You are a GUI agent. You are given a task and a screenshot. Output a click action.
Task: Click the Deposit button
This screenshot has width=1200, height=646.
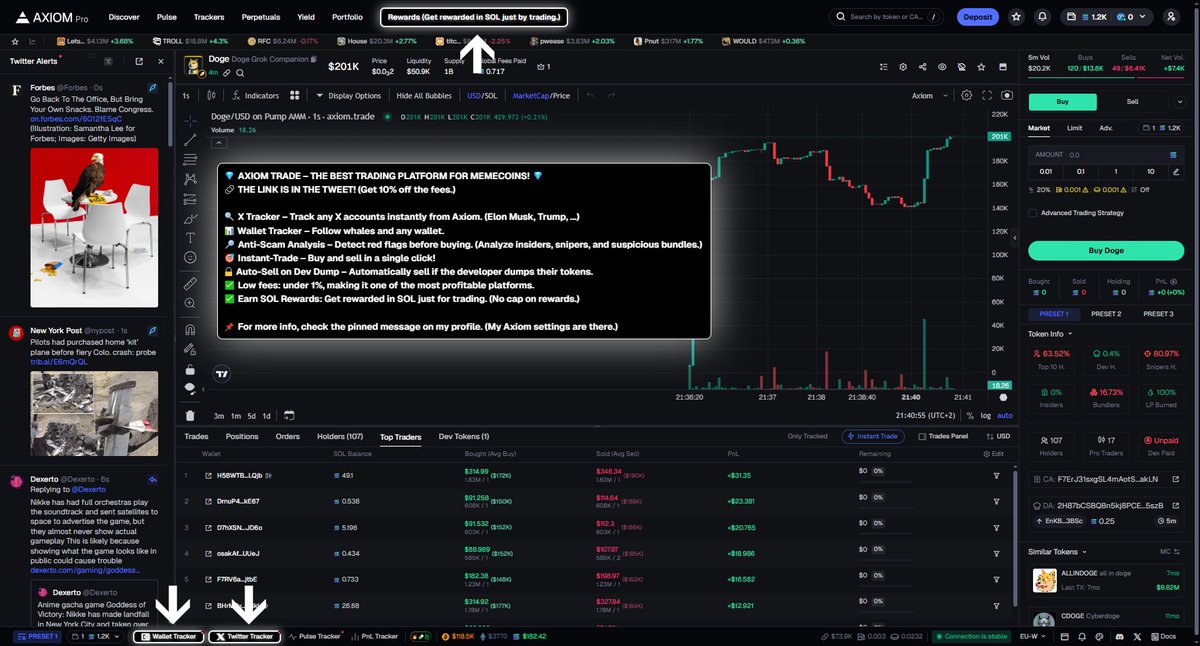tap(977, 17)
